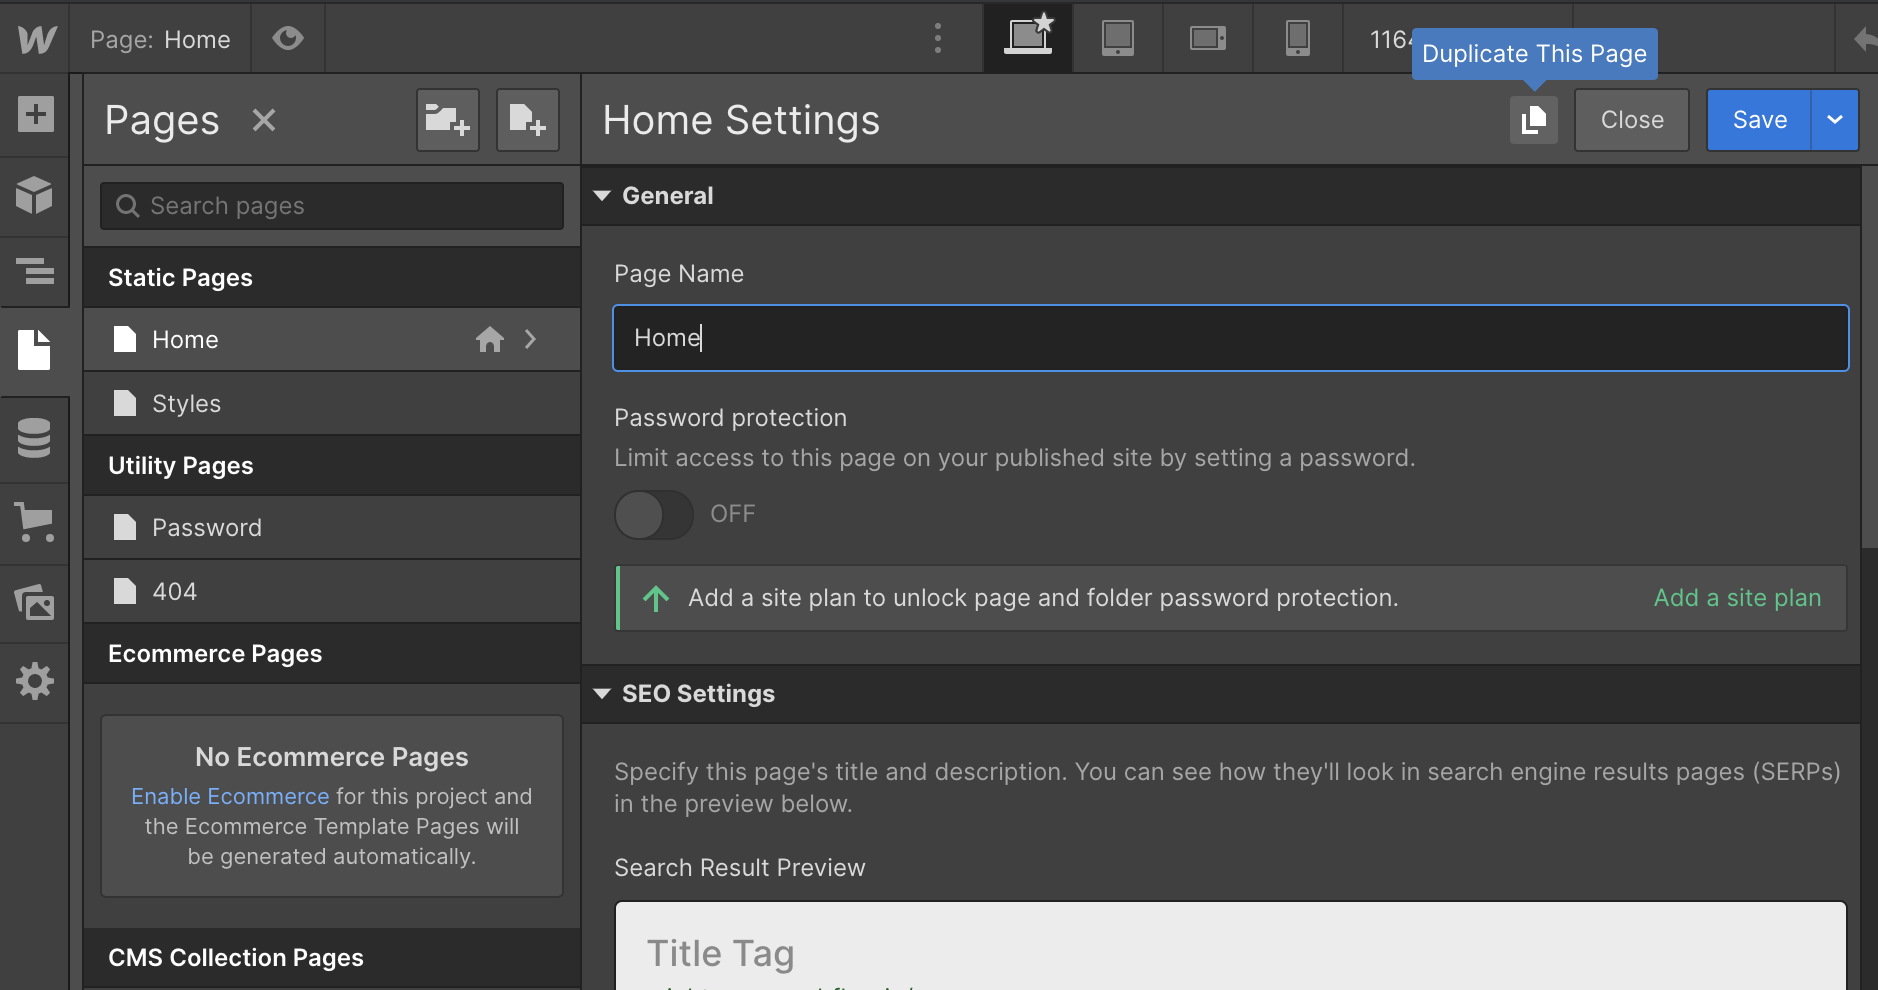Focus the Search pages field

332,206
